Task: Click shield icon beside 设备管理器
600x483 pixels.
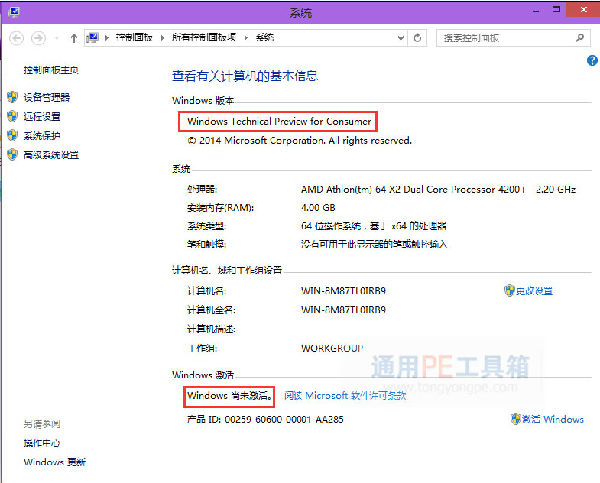Action: click(x=13, y=97)
